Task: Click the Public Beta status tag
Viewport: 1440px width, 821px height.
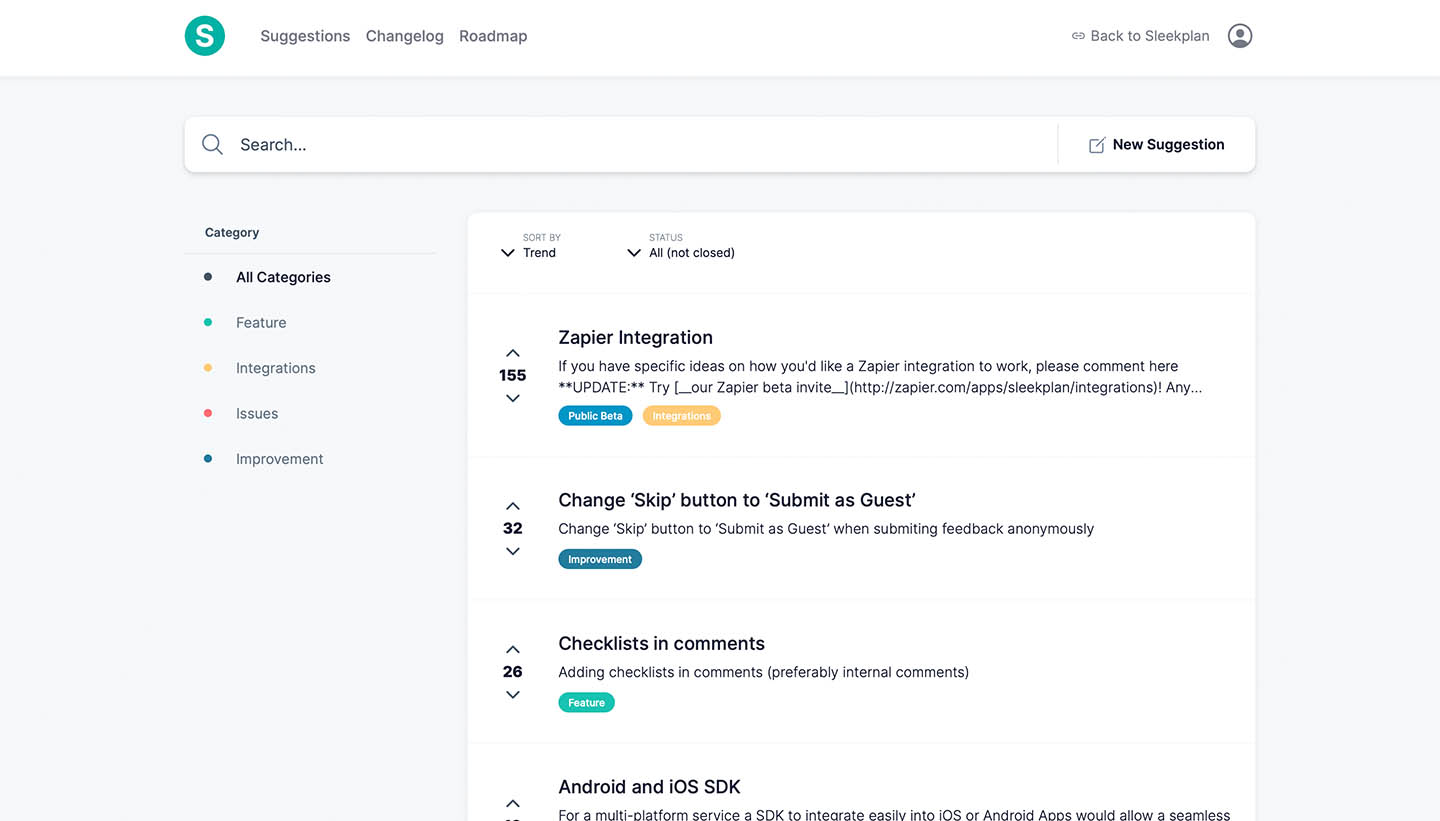Action: pyautogui.click(x=595, y=416)
